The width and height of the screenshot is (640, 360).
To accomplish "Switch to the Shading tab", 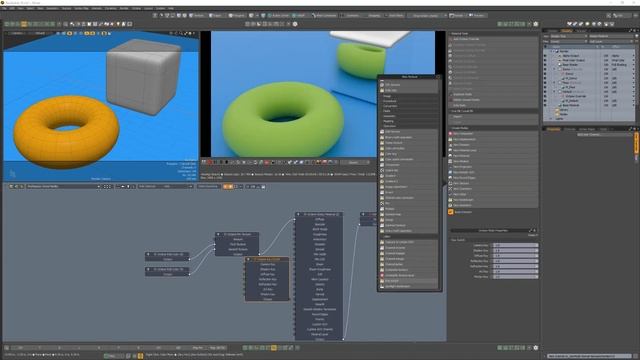I will pyautogui.click(x=566, y=31).
